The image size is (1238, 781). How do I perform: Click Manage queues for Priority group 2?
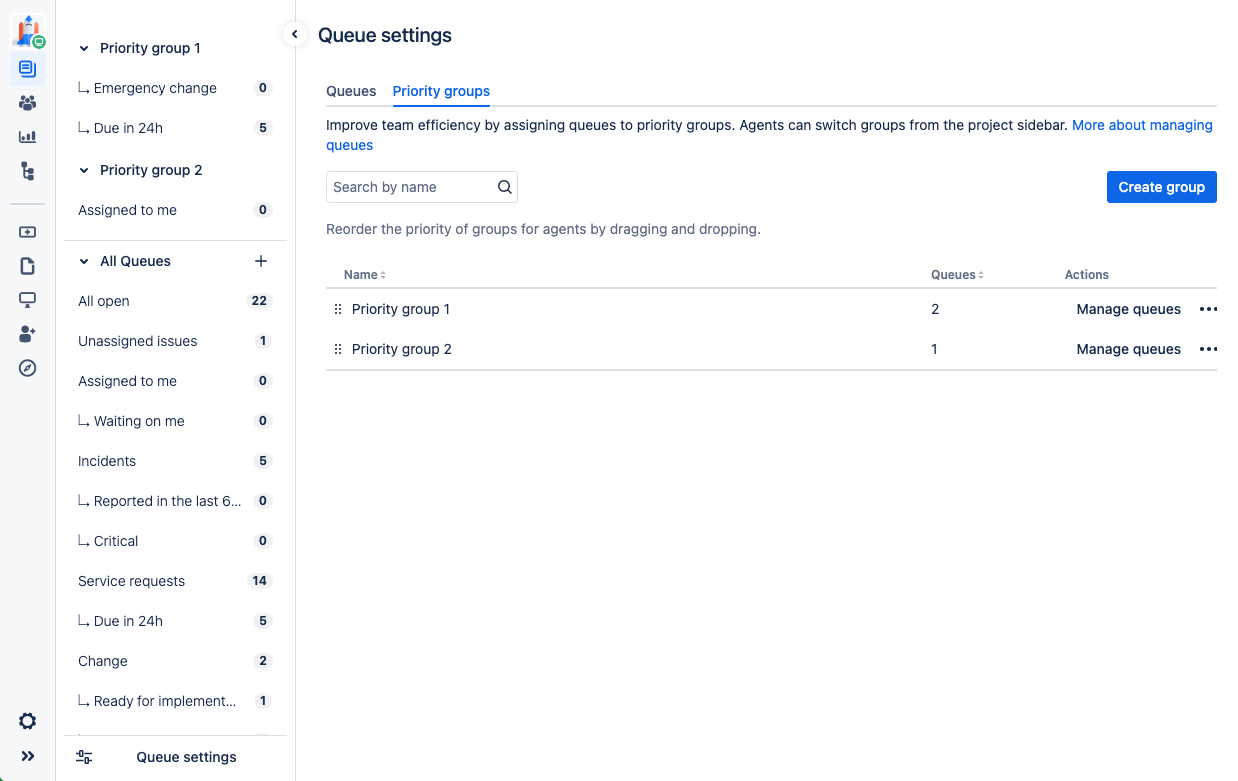1128,349
